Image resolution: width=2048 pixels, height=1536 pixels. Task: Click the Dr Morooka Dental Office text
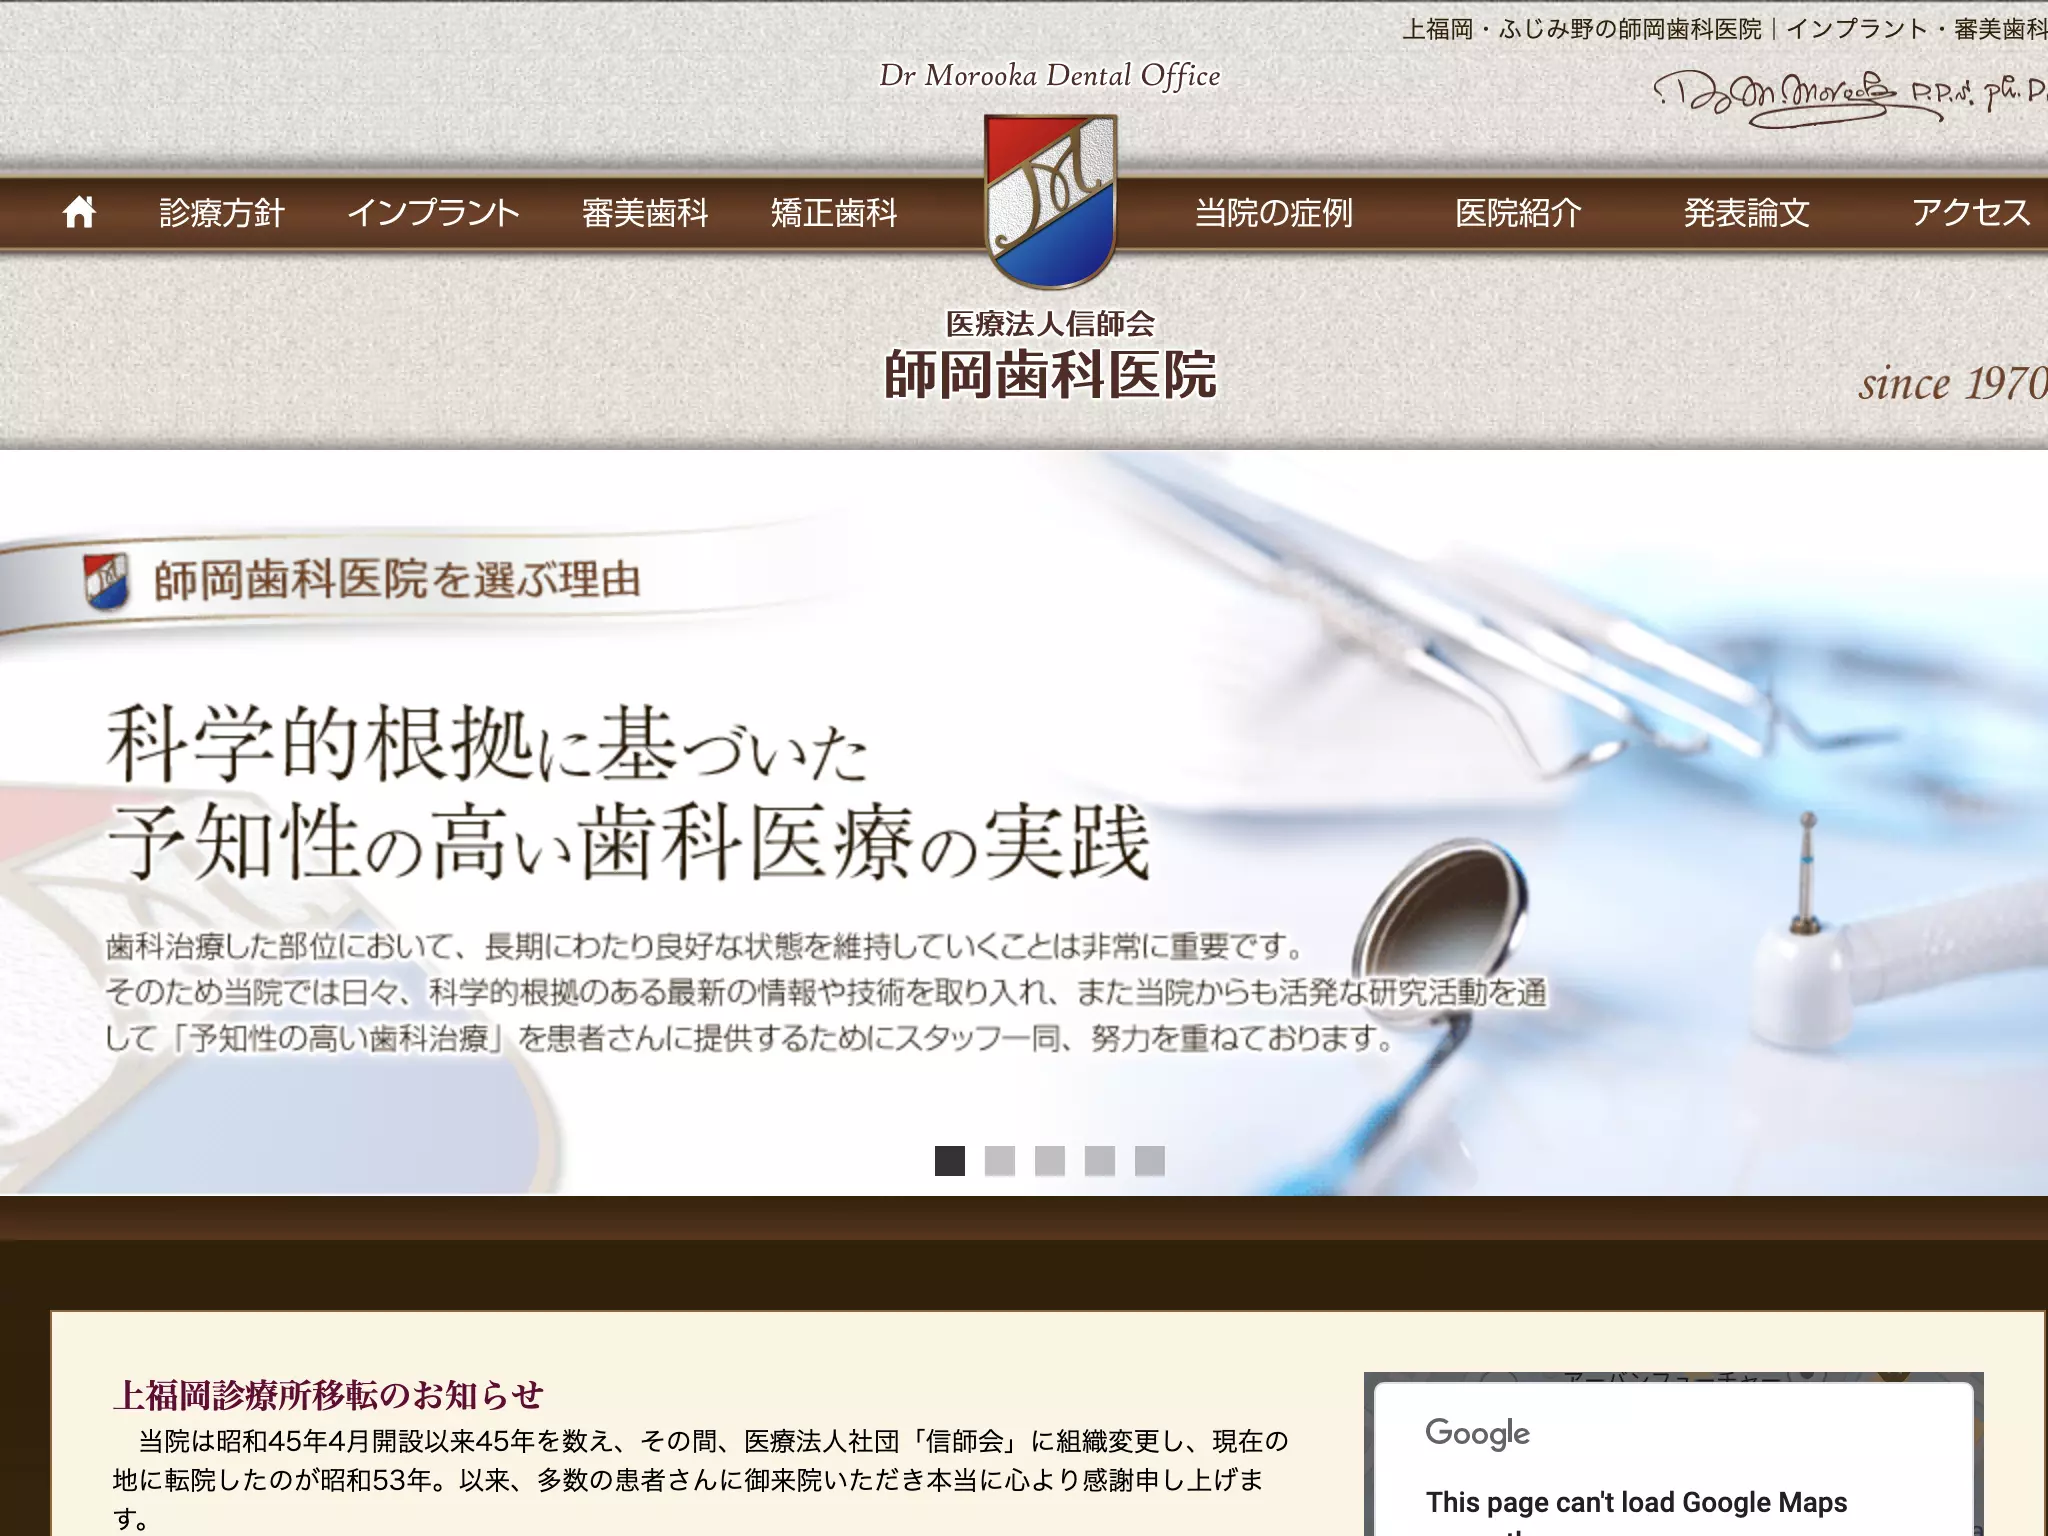click(1050, 76)
